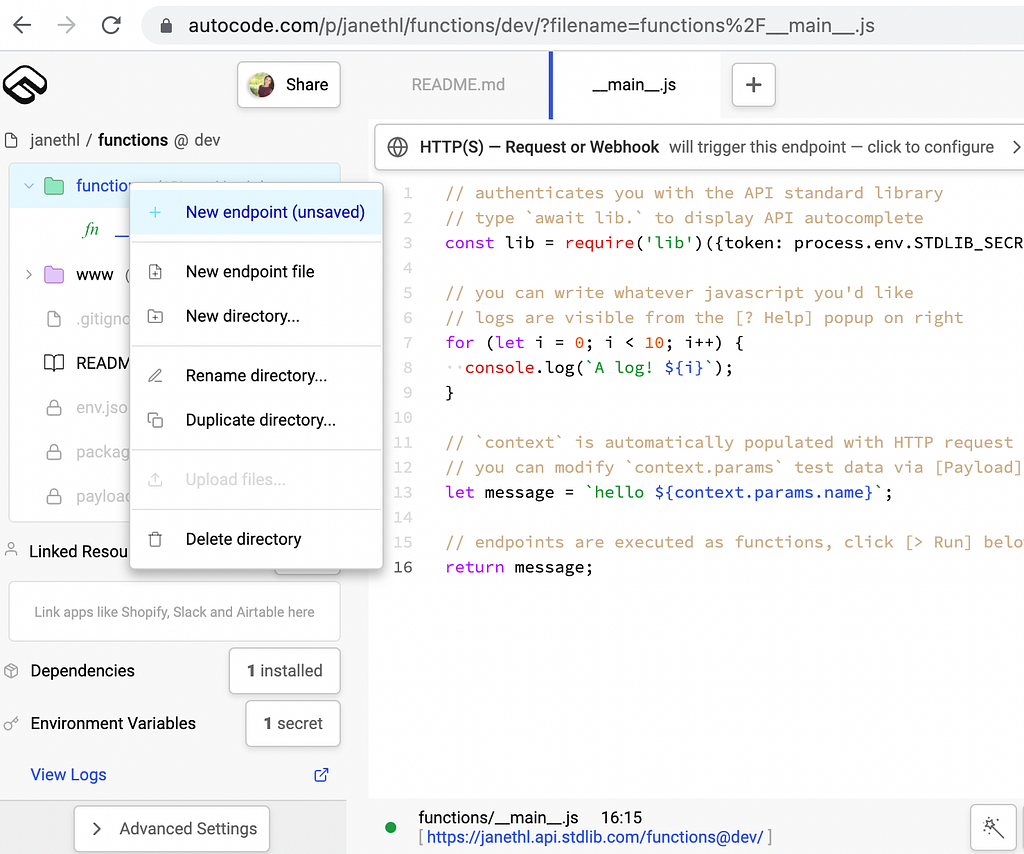This screenshot has height=854, width=1024.
Task: Click the Link apps like Shopify box
Action: click(174, 612)
